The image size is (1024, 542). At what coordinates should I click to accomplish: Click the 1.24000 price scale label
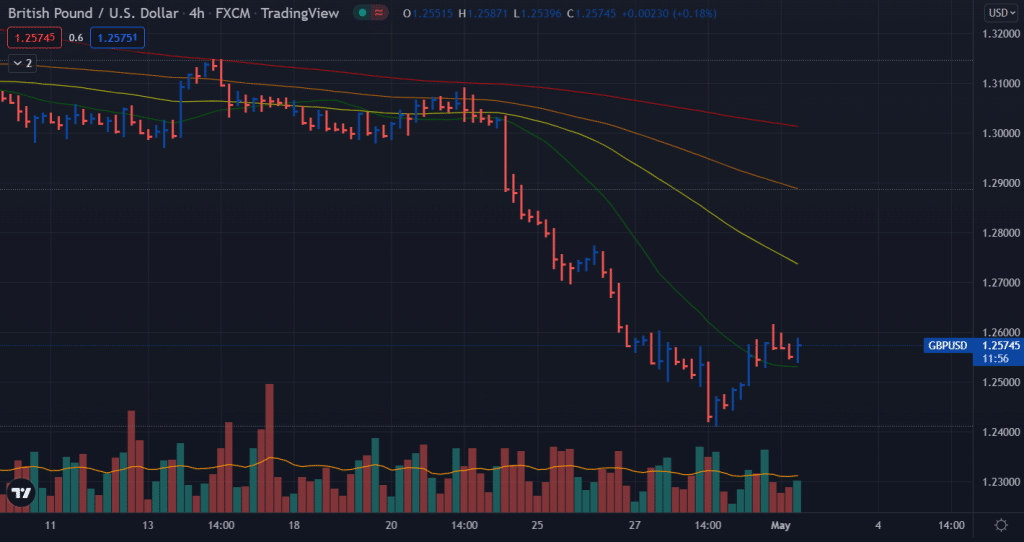tap(1000, 432)
